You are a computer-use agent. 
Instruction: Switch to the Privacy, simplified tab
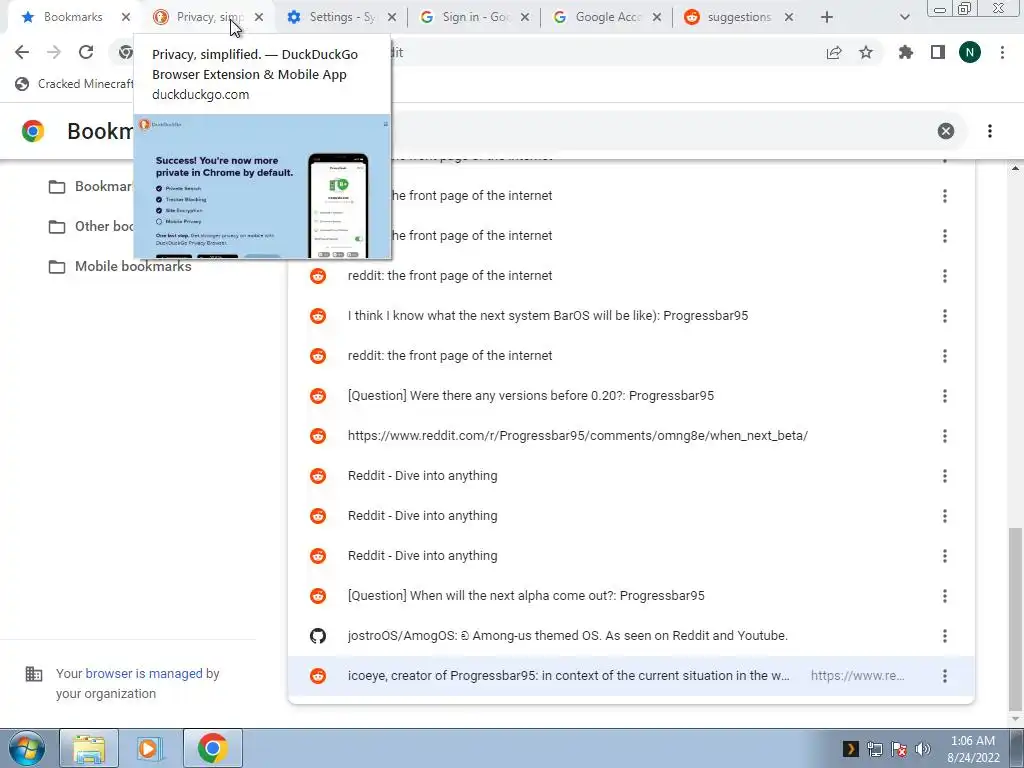coord(206,17)
